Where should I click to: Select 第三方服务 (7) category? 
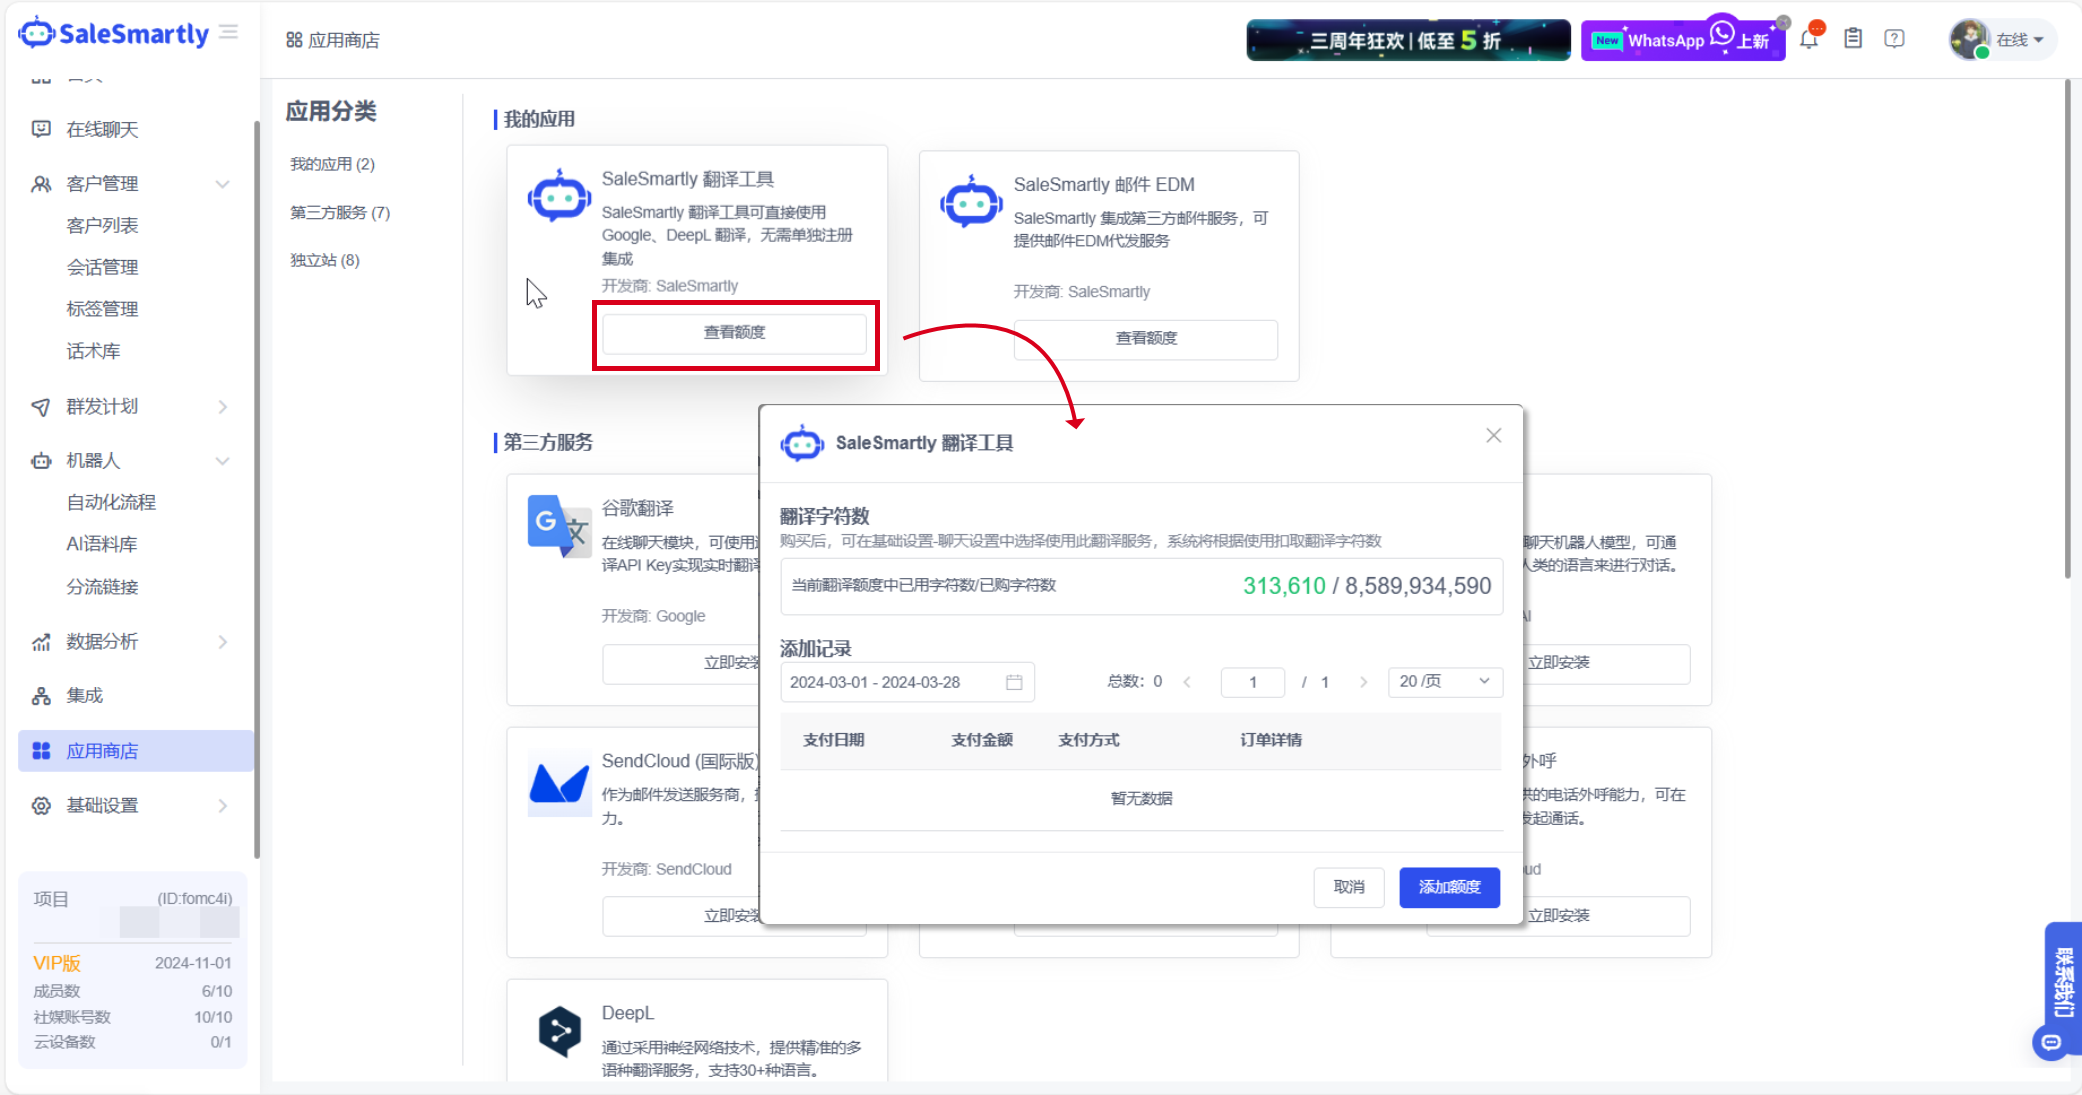tap(340, 213)
